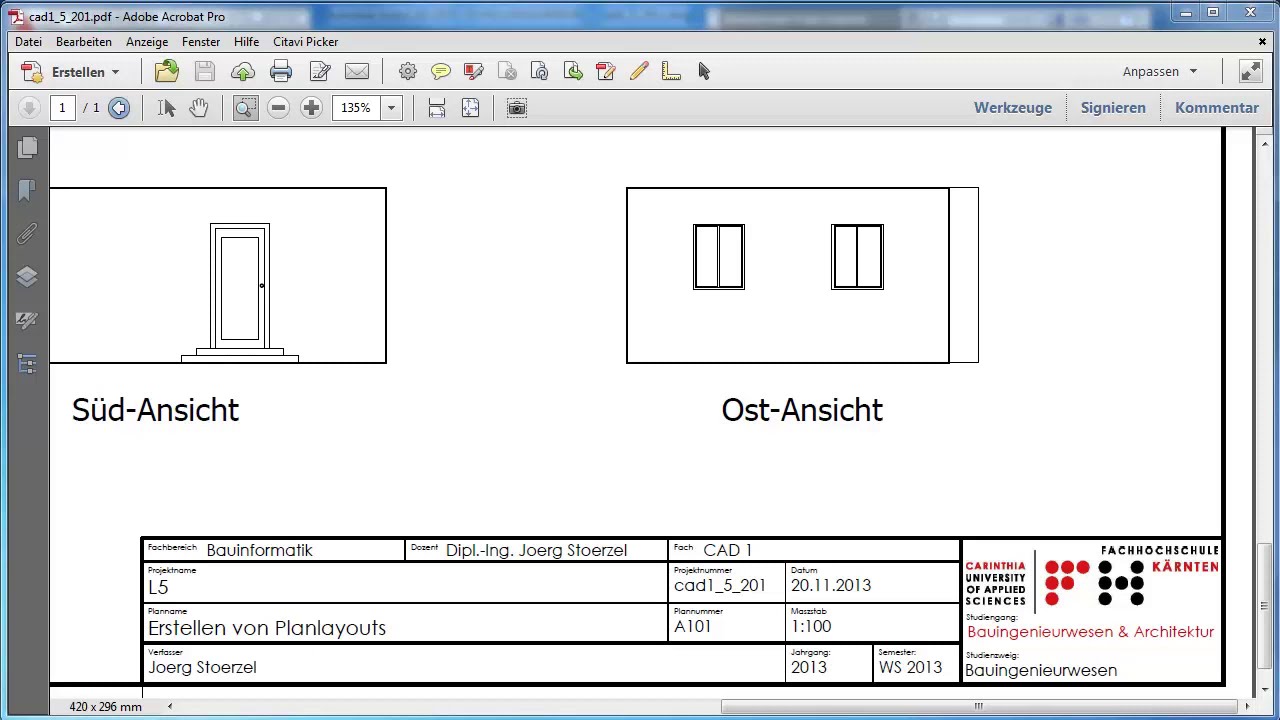The height and width of the screenshot is (720, 1280).
Task: Add a sticky note comment
Action: pyautogui.click(x=441, y=71)
